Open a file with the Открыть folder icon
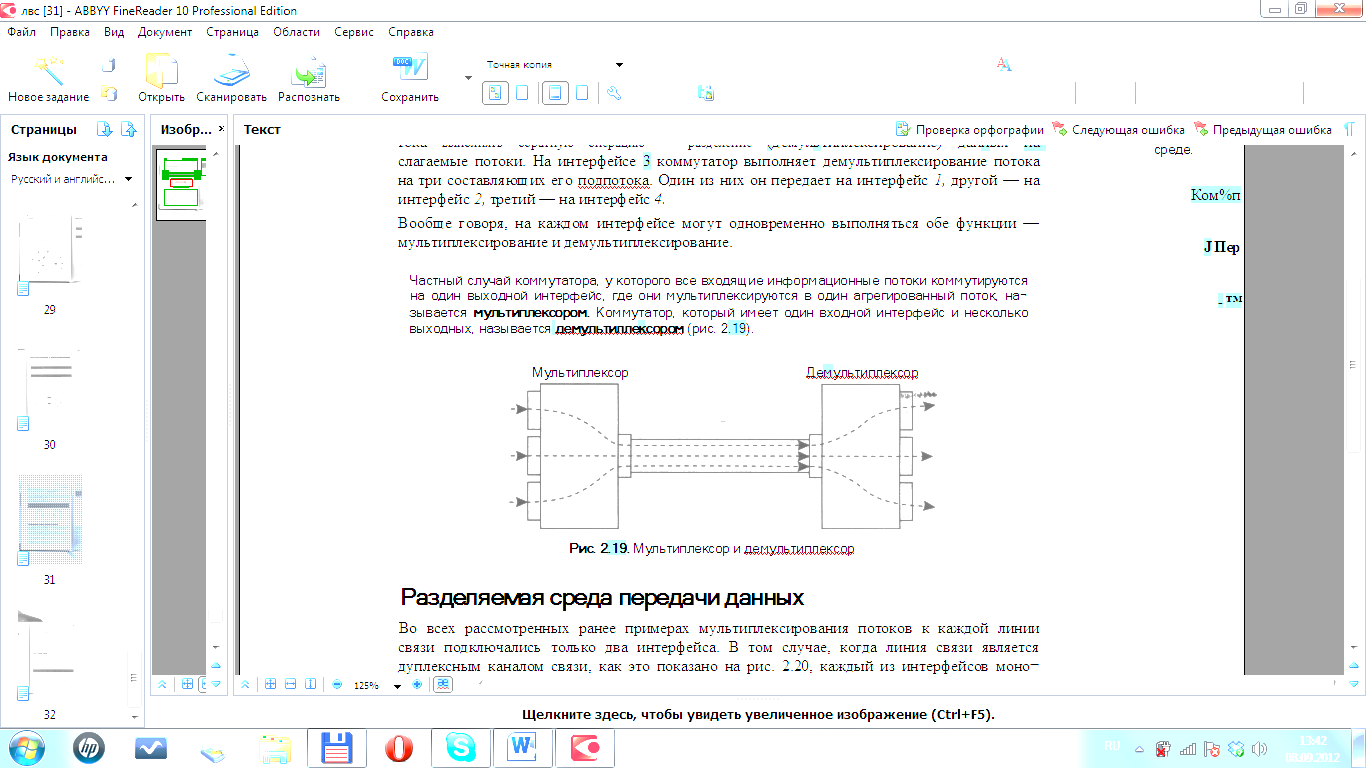 (x=161, y=71)
